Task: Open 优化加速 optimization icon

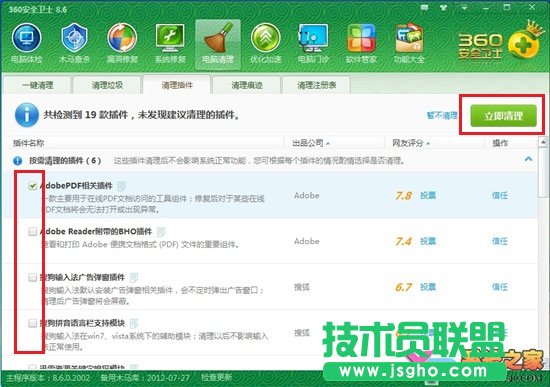Action: pyautogui.click(x=266, y=44)
